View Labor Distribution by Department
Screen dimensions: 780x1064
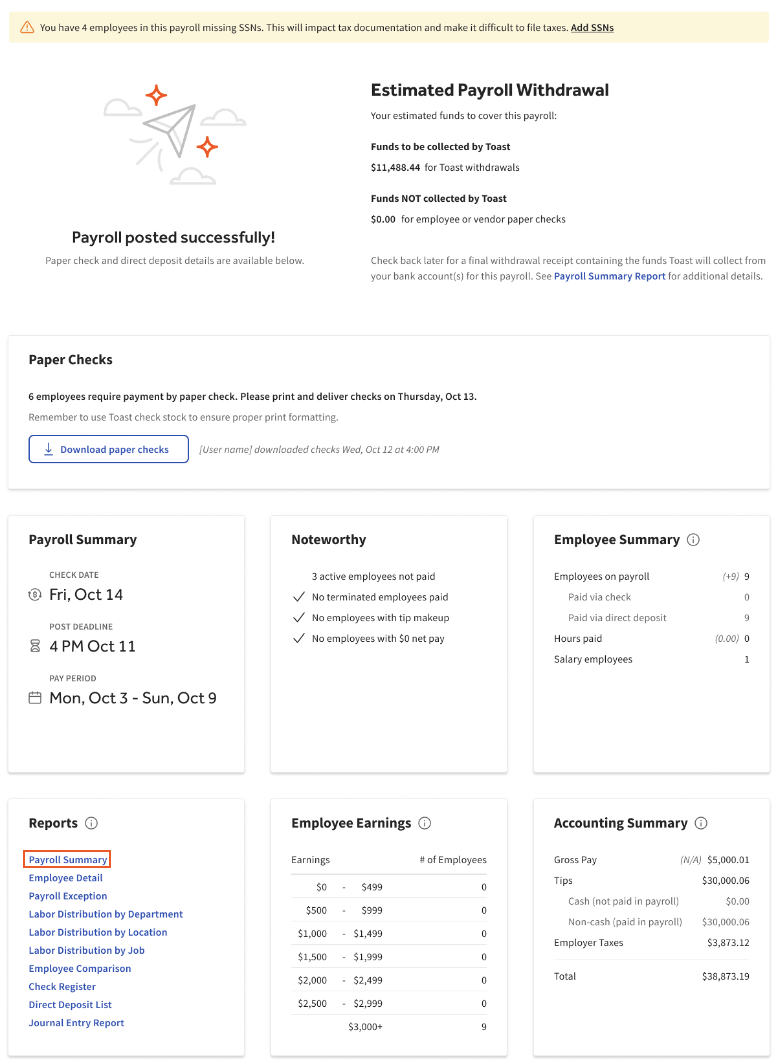(x=105, y=913)
